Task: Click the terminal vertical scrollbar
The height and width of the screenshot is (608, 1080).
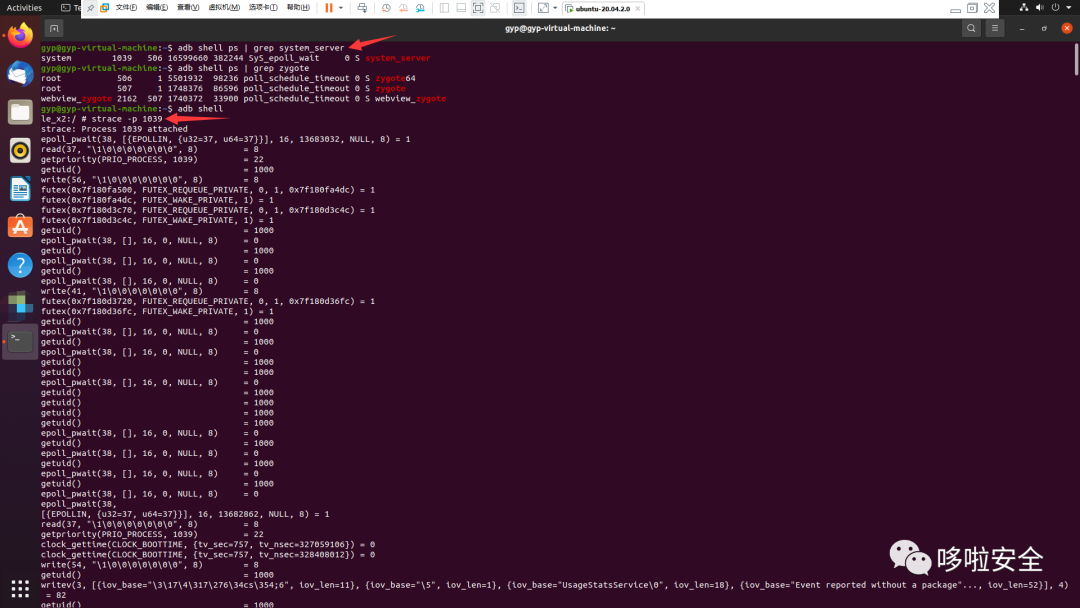Action: (x=1076, y=59)
